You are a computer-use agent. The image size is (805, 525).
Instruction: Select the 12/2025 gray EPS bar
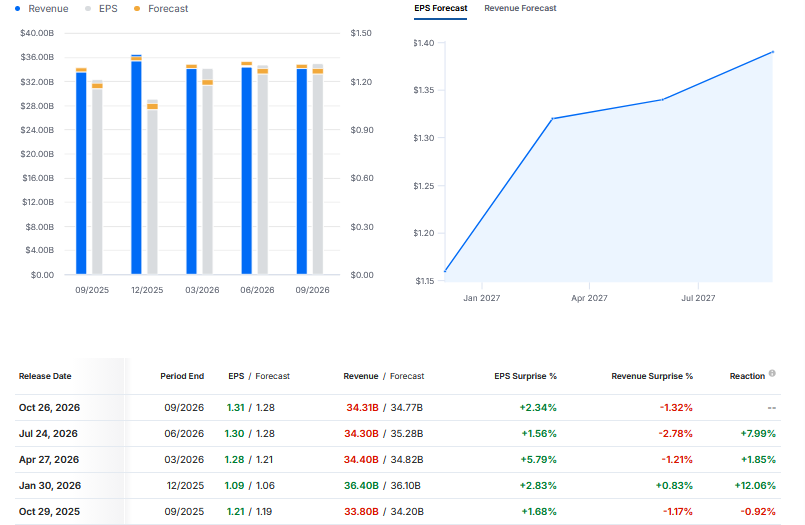click(152, 187)
